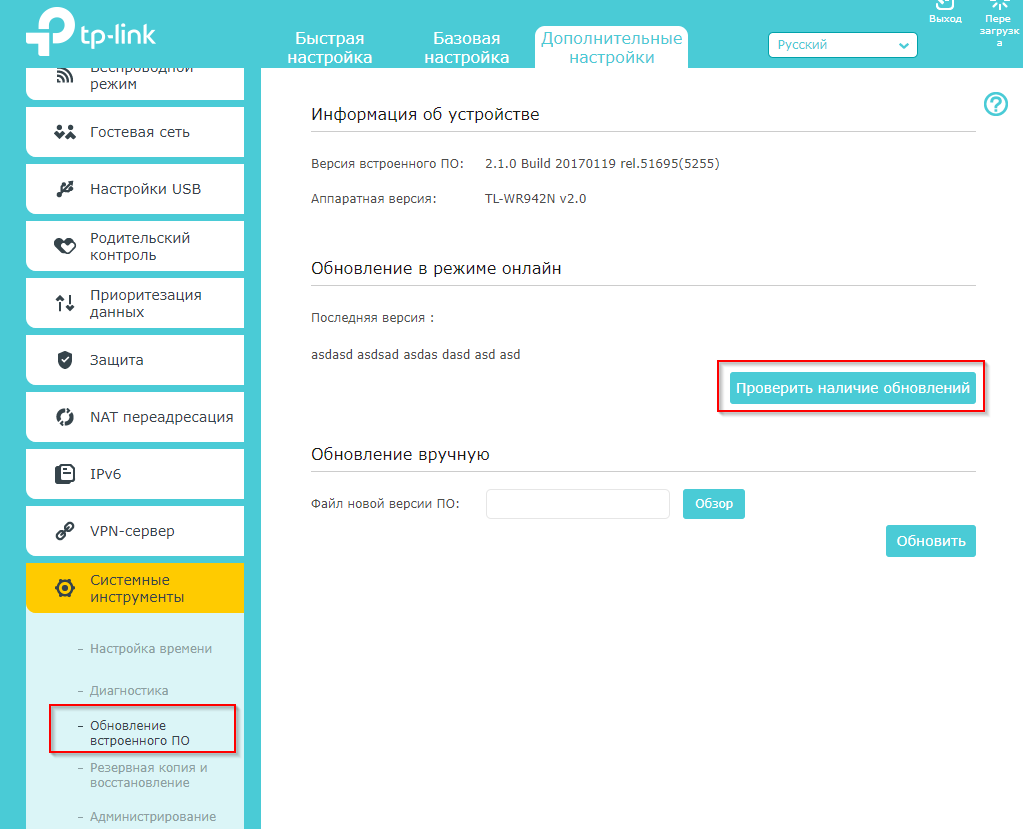This screenshot has width=1023, height=829.
Task: Click the Выход logout icon
Action: 944,6
